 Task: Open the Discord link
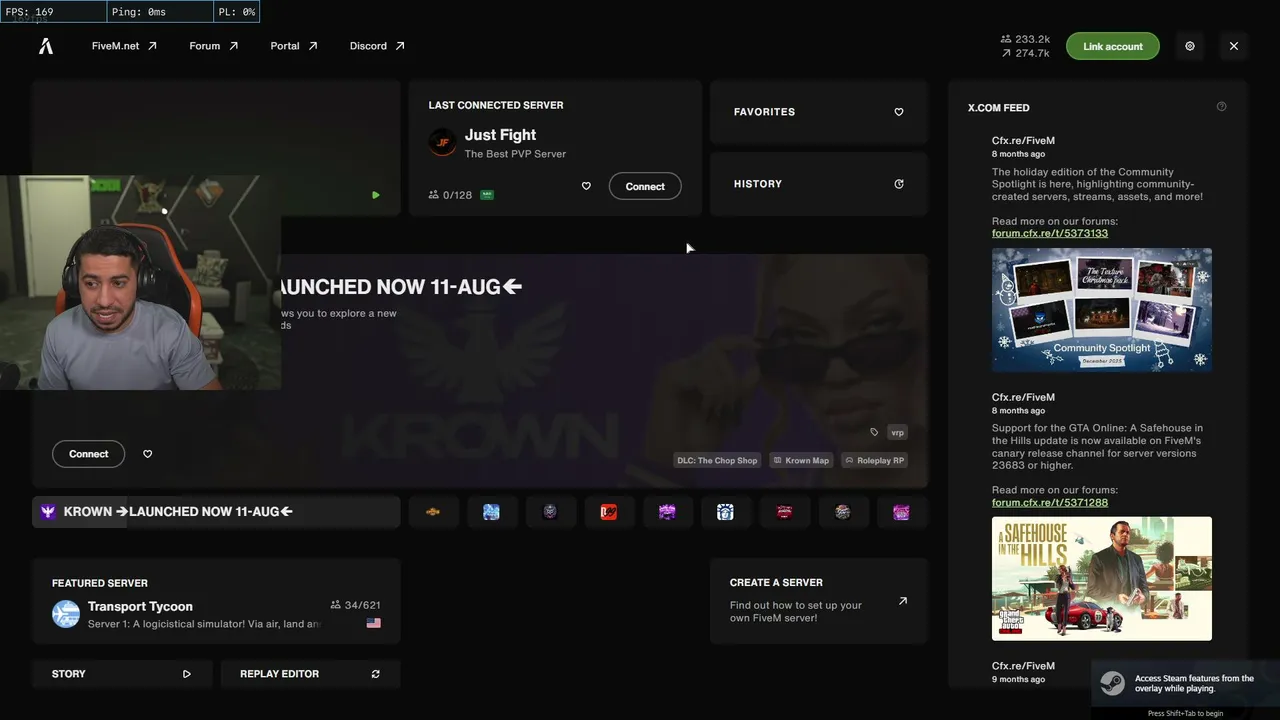point(377,46)
